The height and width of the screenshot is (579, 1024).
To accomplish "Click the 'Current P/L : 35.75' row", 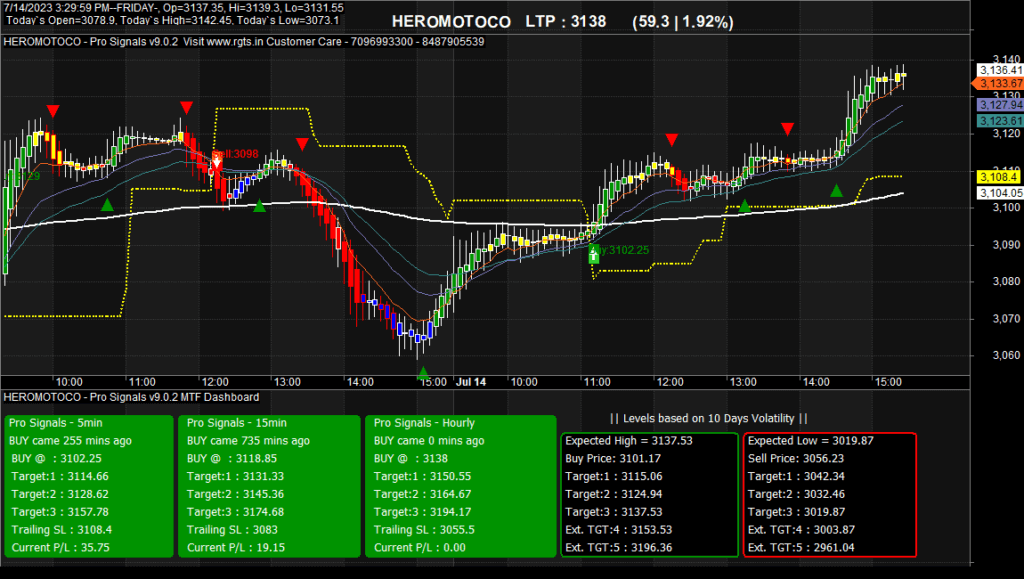I will [60, 548].
